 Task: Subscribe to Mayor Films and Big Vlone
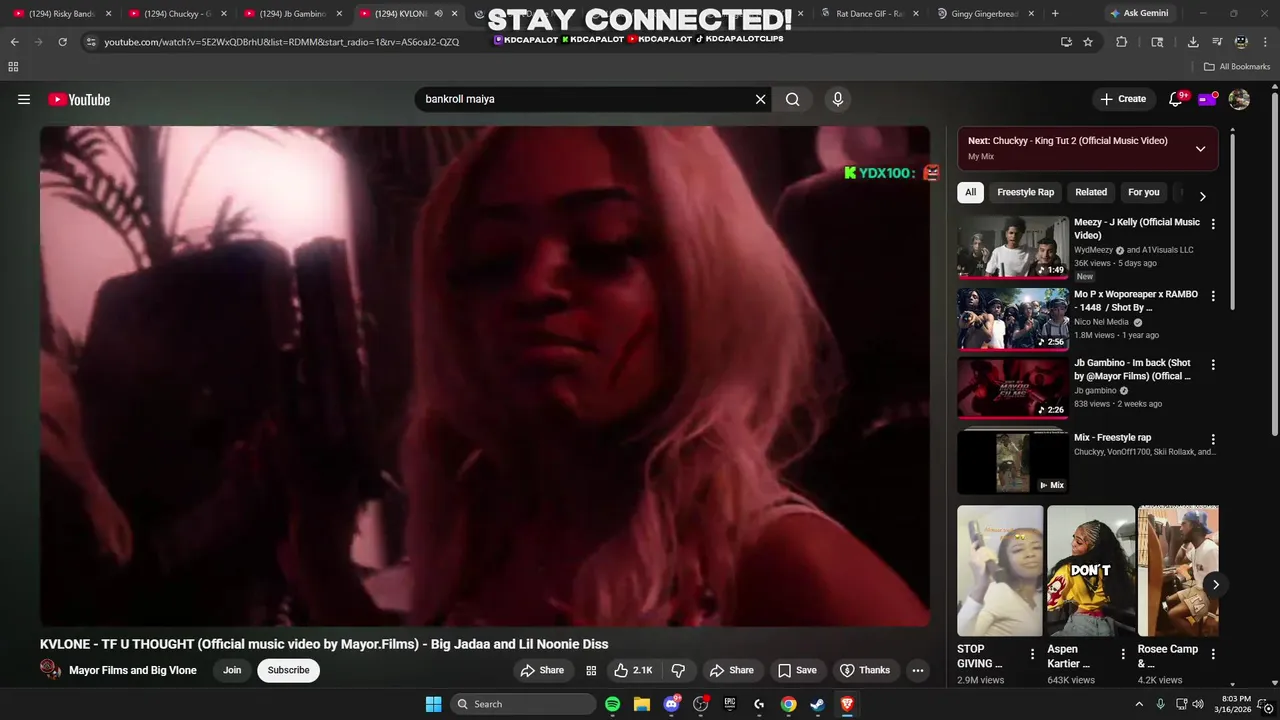[x=288, y=670]
